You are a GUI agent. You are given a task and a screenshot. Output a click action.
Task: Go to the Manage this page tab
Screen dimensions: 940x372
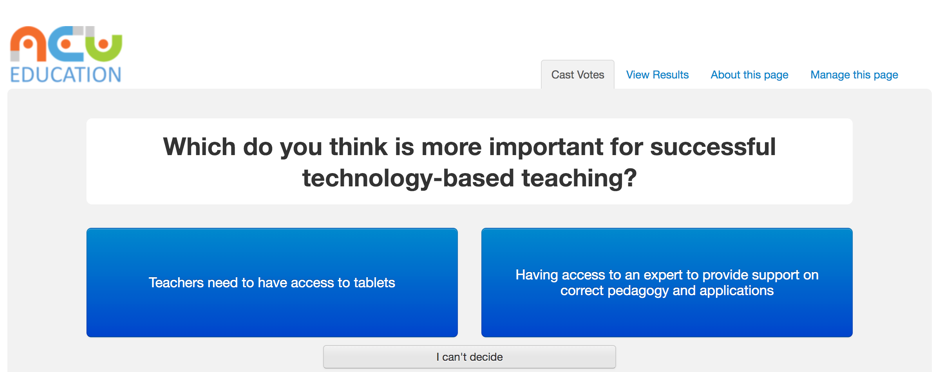click(x=854, y=75)
